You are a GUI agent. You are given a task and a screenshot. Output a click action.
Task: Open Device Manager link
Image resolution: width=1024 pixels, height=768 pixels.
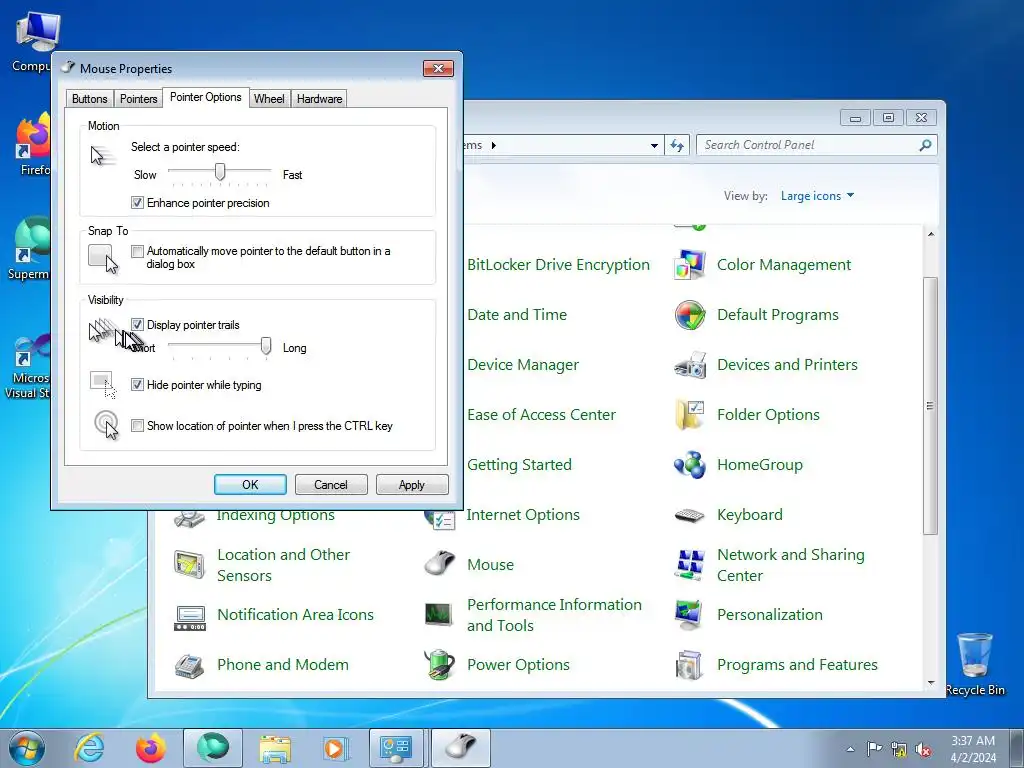(x=523, y=365)
